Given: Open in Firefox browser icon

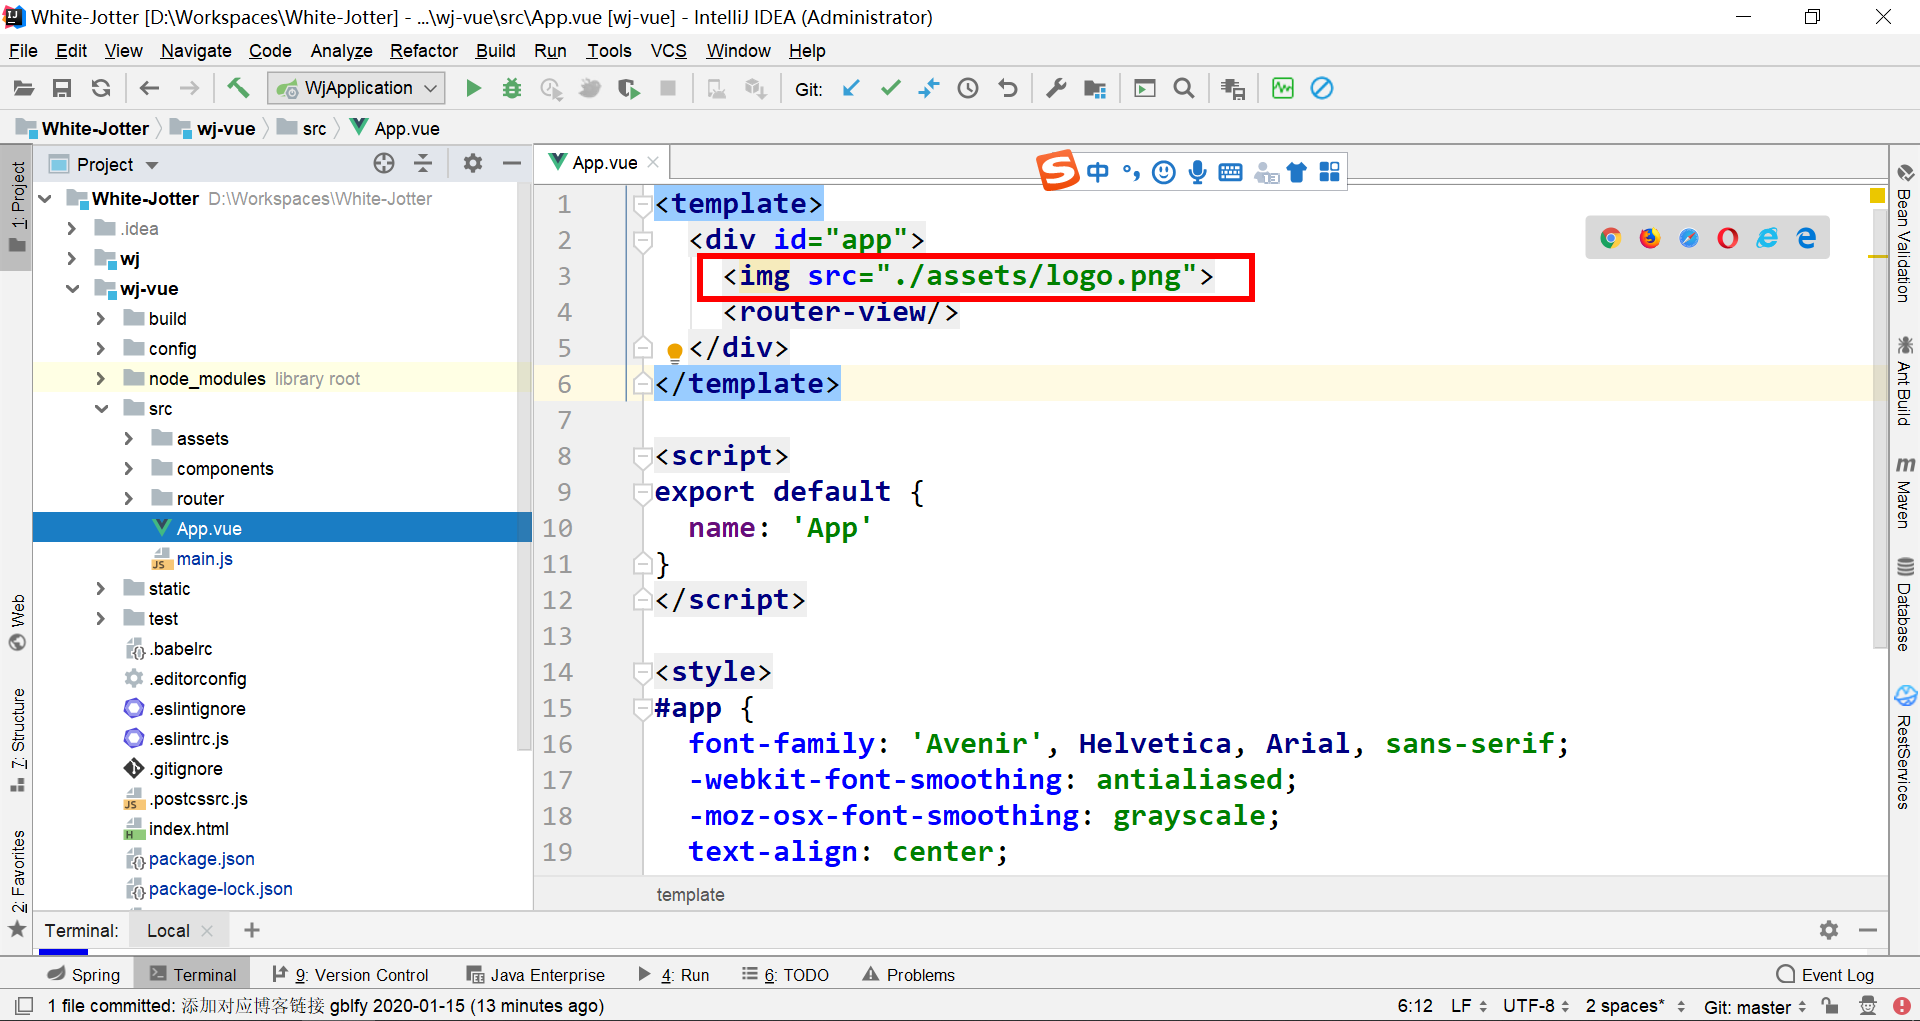Looking at the screenshot, I should [x=1649, y=238].
